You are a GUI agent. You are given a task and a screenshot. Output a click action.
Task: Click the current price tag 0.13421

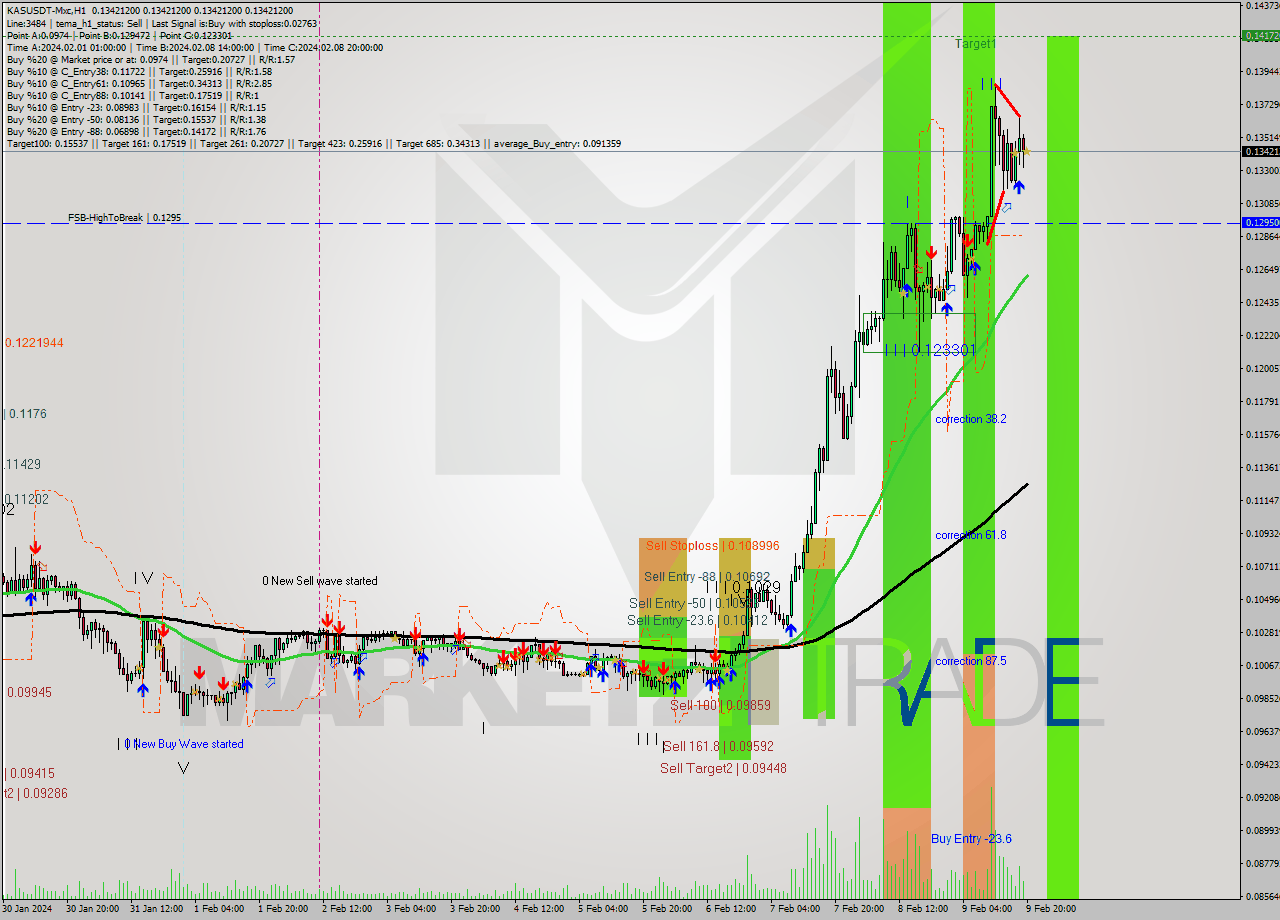[1259, 152]
